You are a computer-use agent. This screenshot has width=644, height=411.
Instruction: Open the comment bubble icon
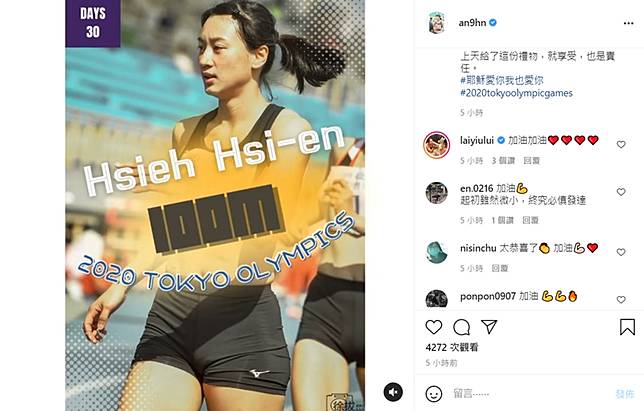461,327
